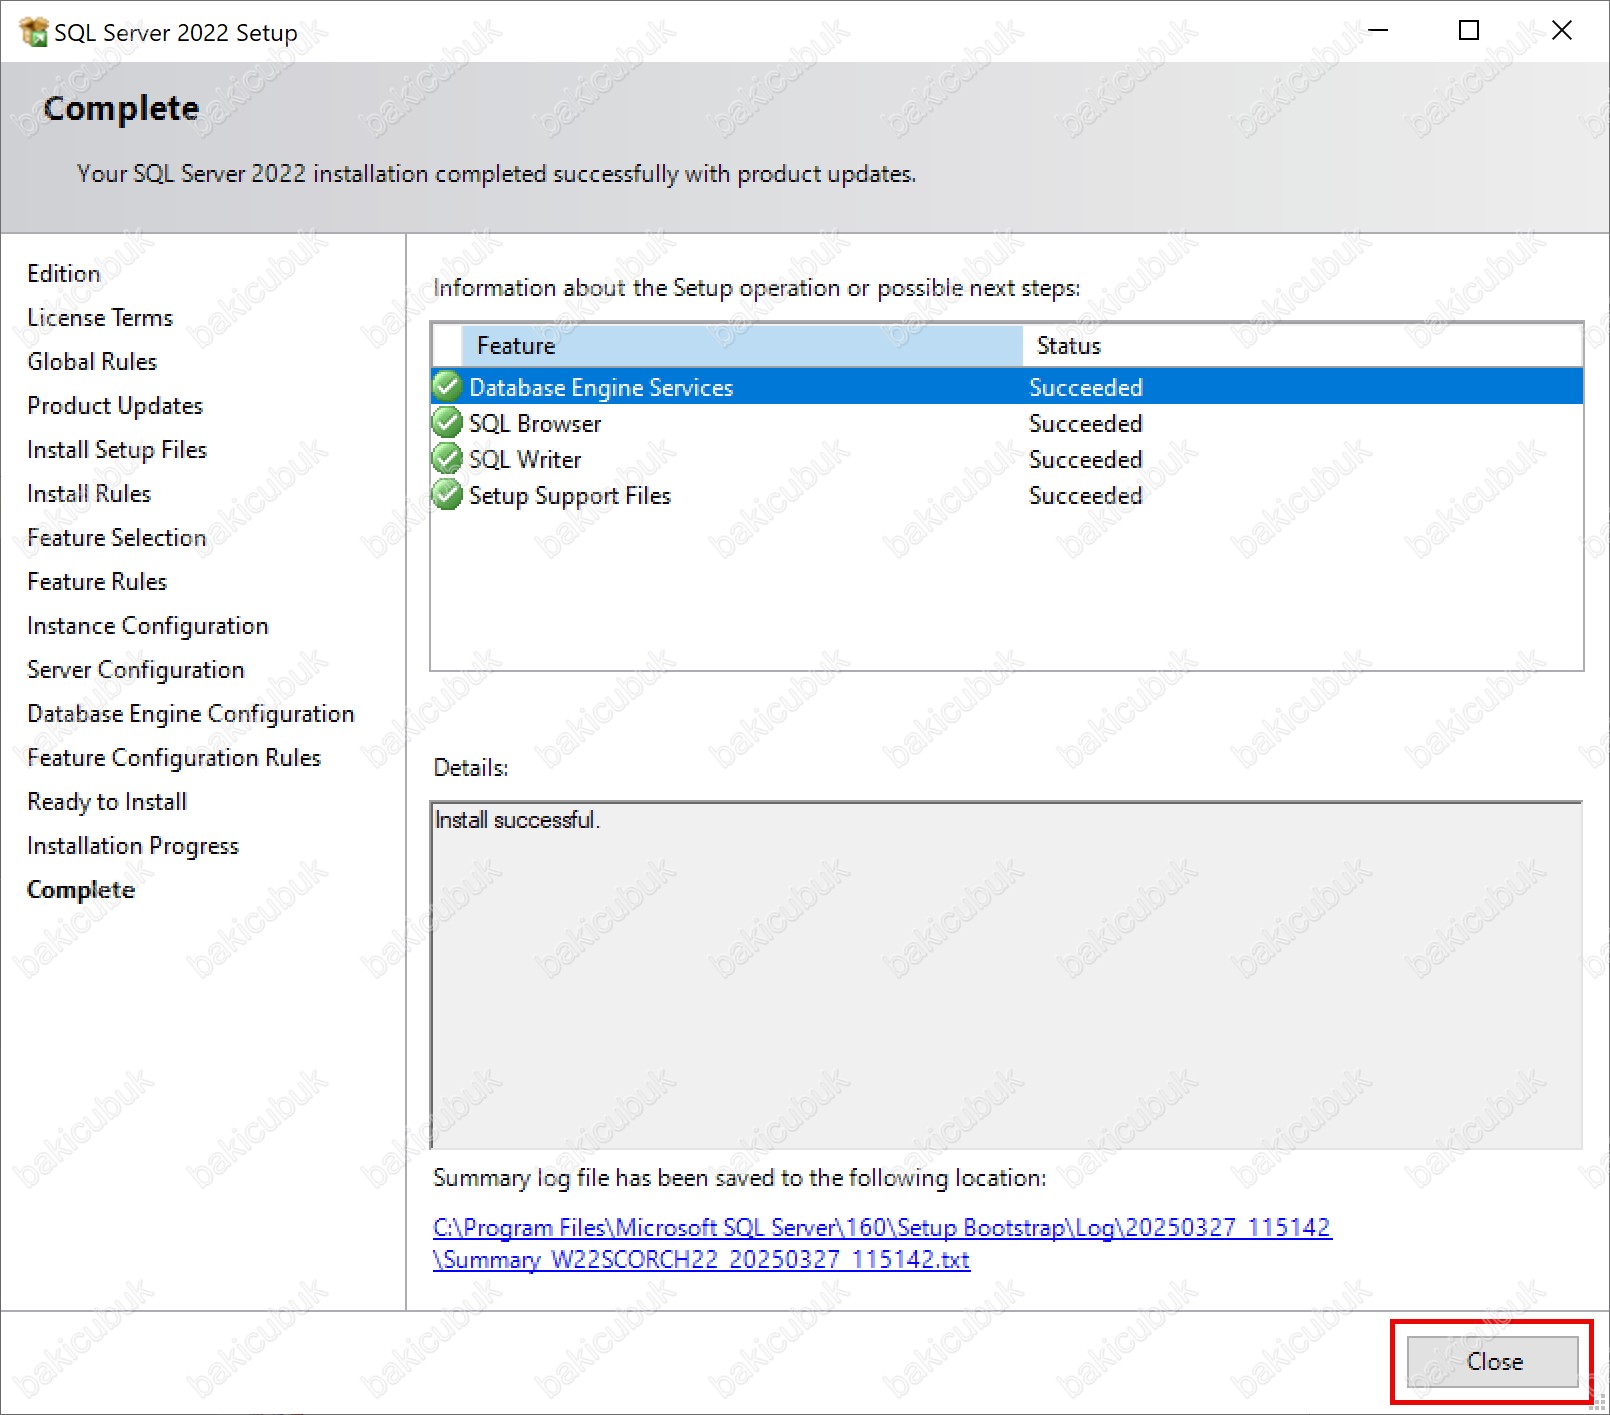Click the Install Setup Files step
Screen dimensions: 1610x1415
coord(117,449)
